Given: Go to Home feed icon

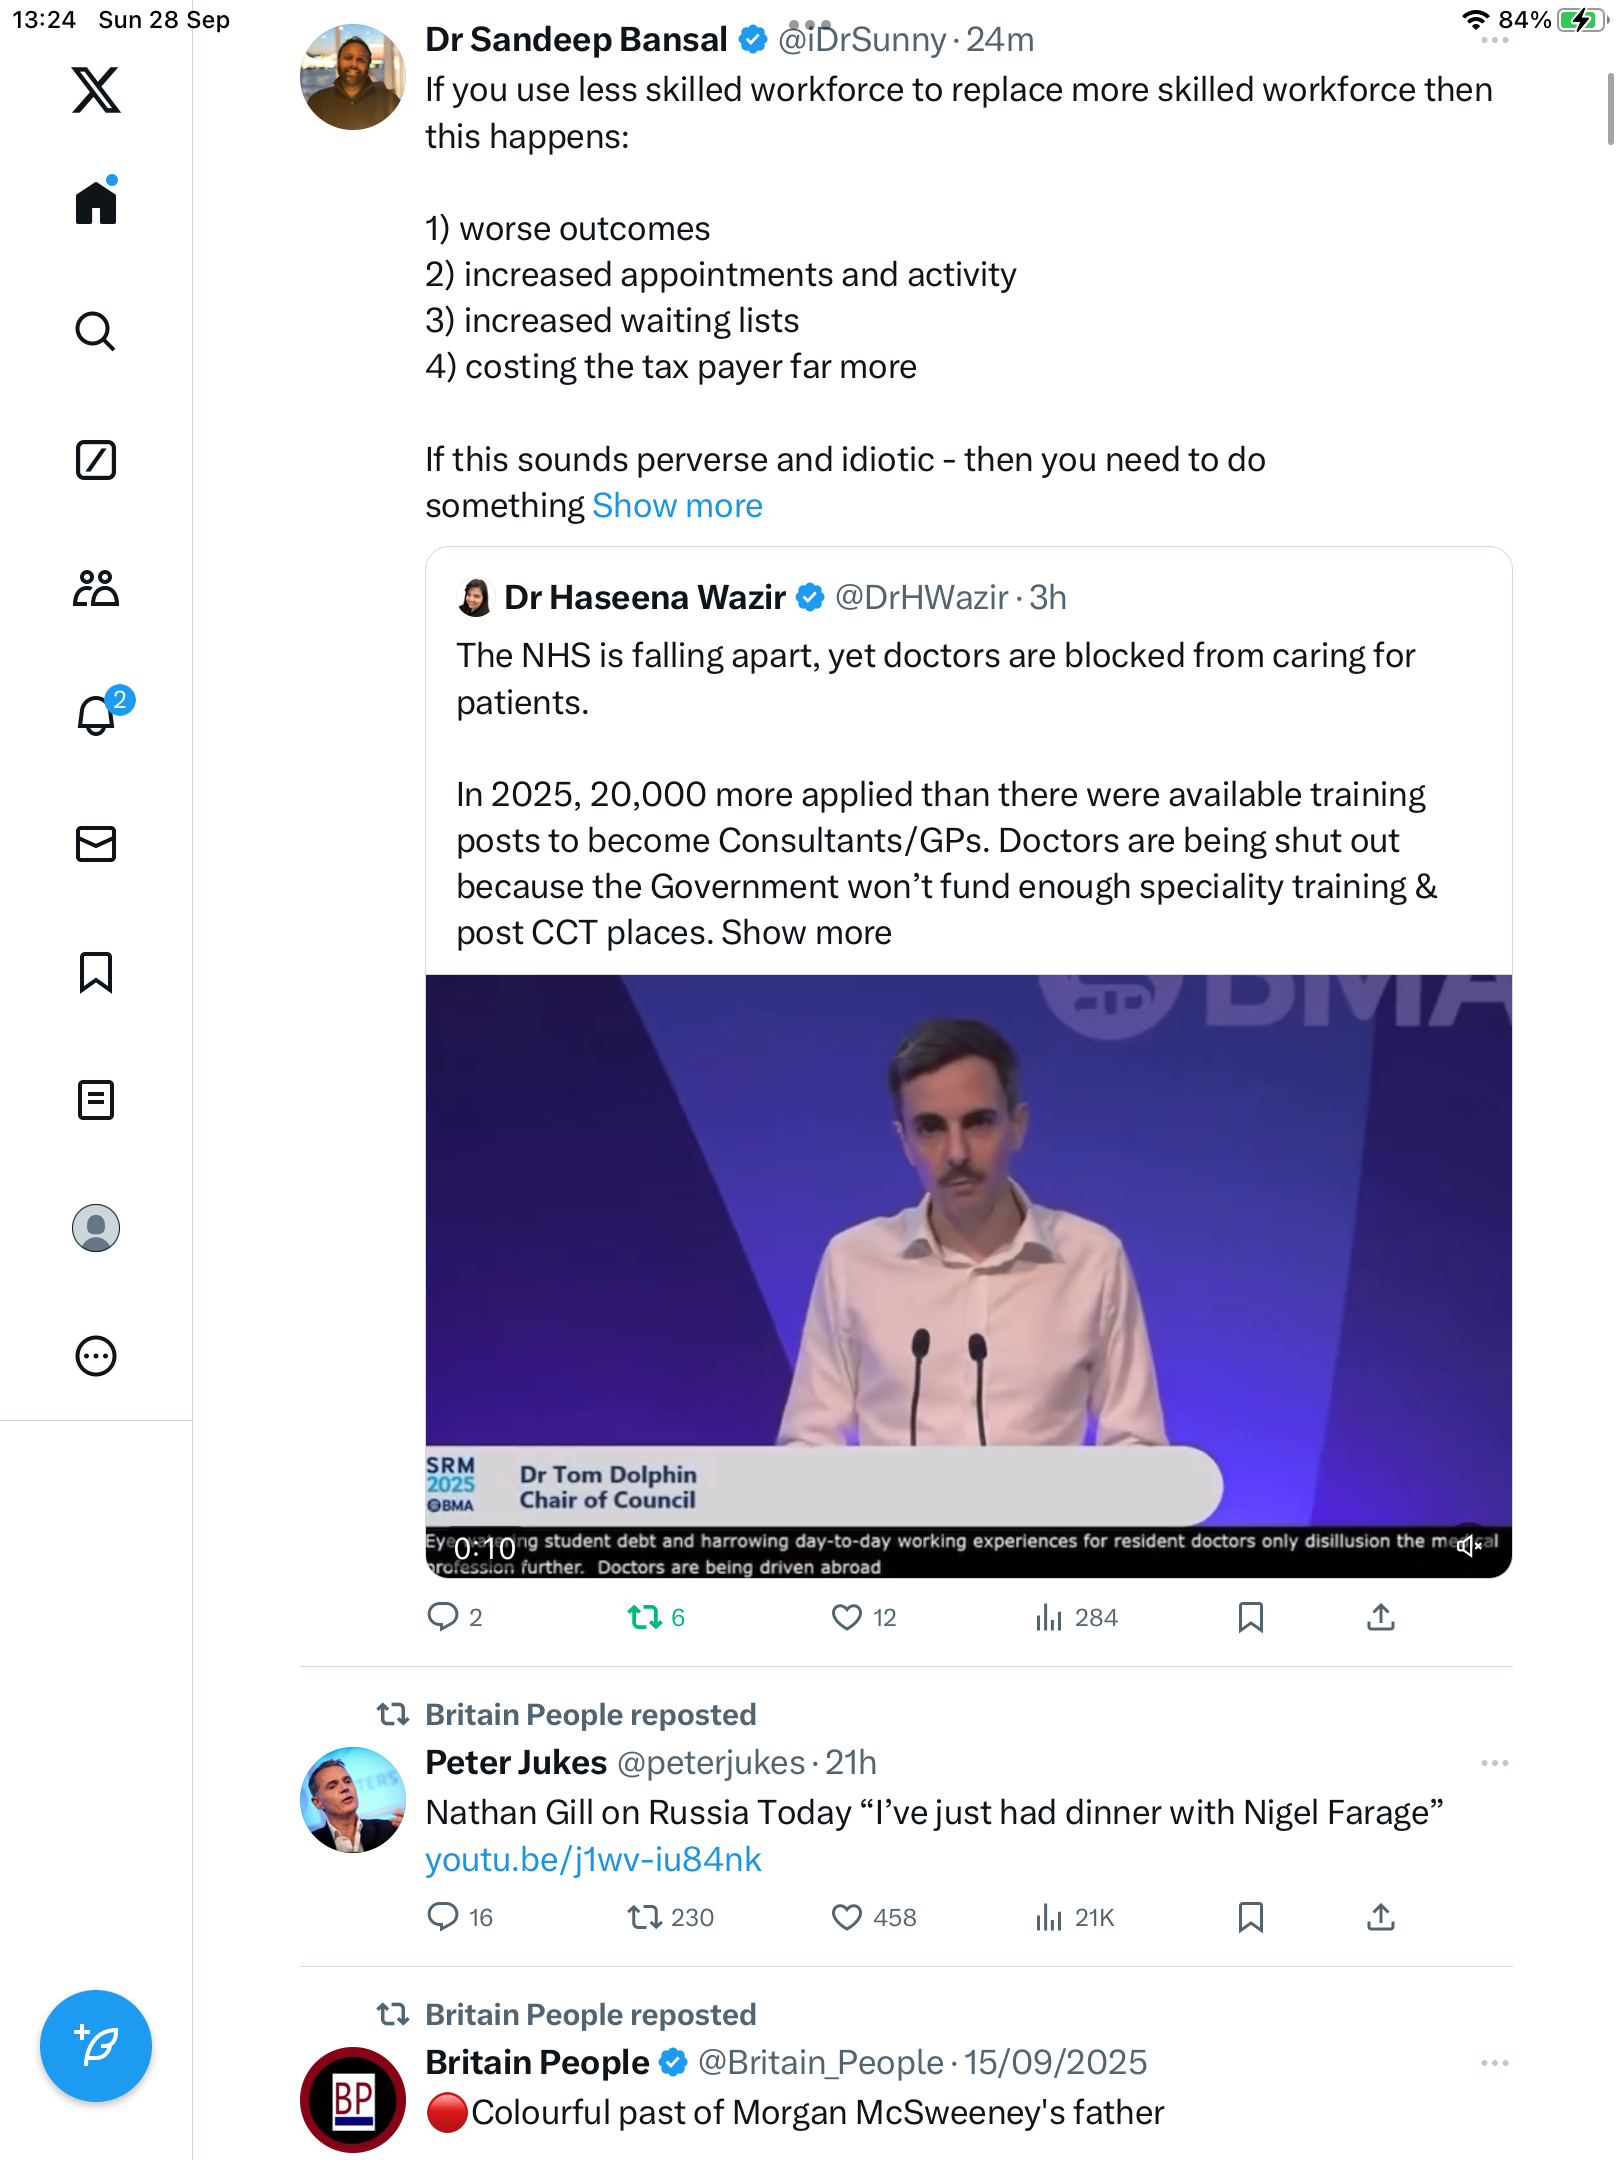Looking at the screenshot, I should point(96,203).
